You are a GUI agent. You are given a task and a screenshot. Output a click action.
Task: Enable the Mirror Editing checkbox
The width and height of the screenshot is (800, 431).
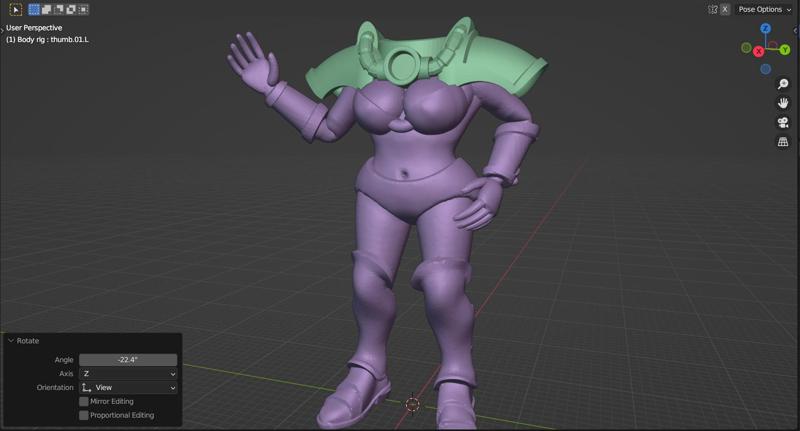(84, 401)
